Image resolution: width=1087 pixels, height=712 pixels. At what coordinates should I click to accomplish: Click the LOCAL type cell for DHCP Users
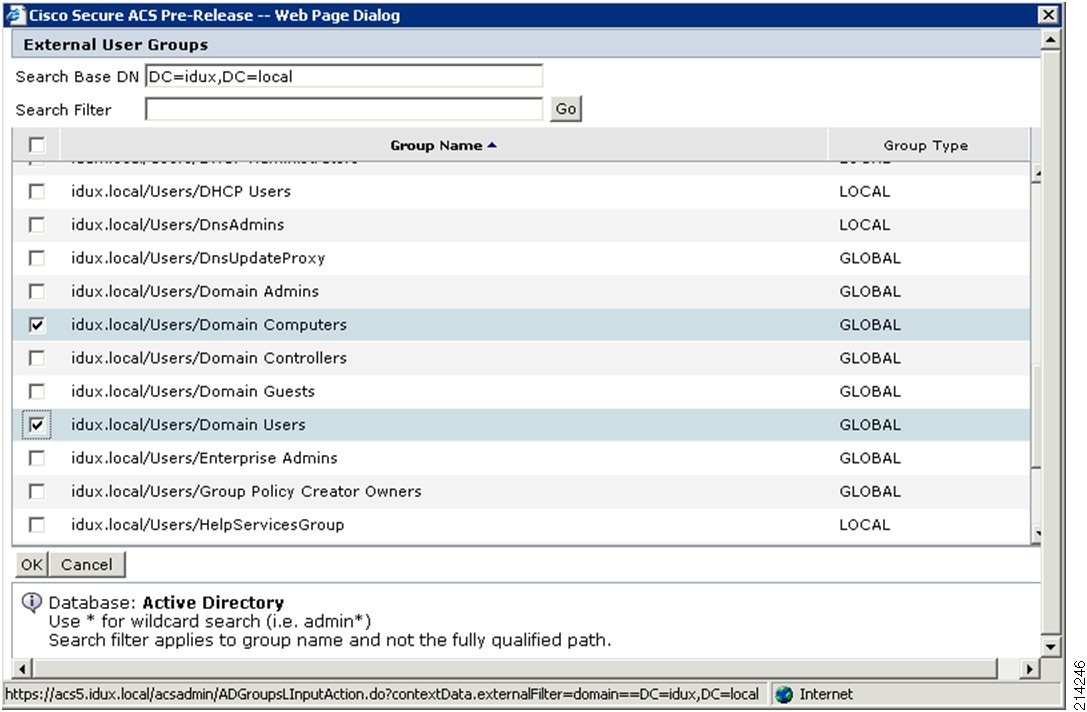pos(864,191)
